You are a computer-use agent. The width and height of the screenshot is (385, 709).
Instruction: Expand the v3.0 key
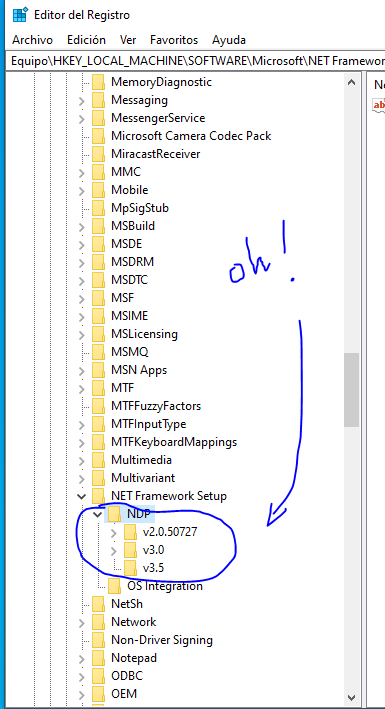[x=114, y=551]
